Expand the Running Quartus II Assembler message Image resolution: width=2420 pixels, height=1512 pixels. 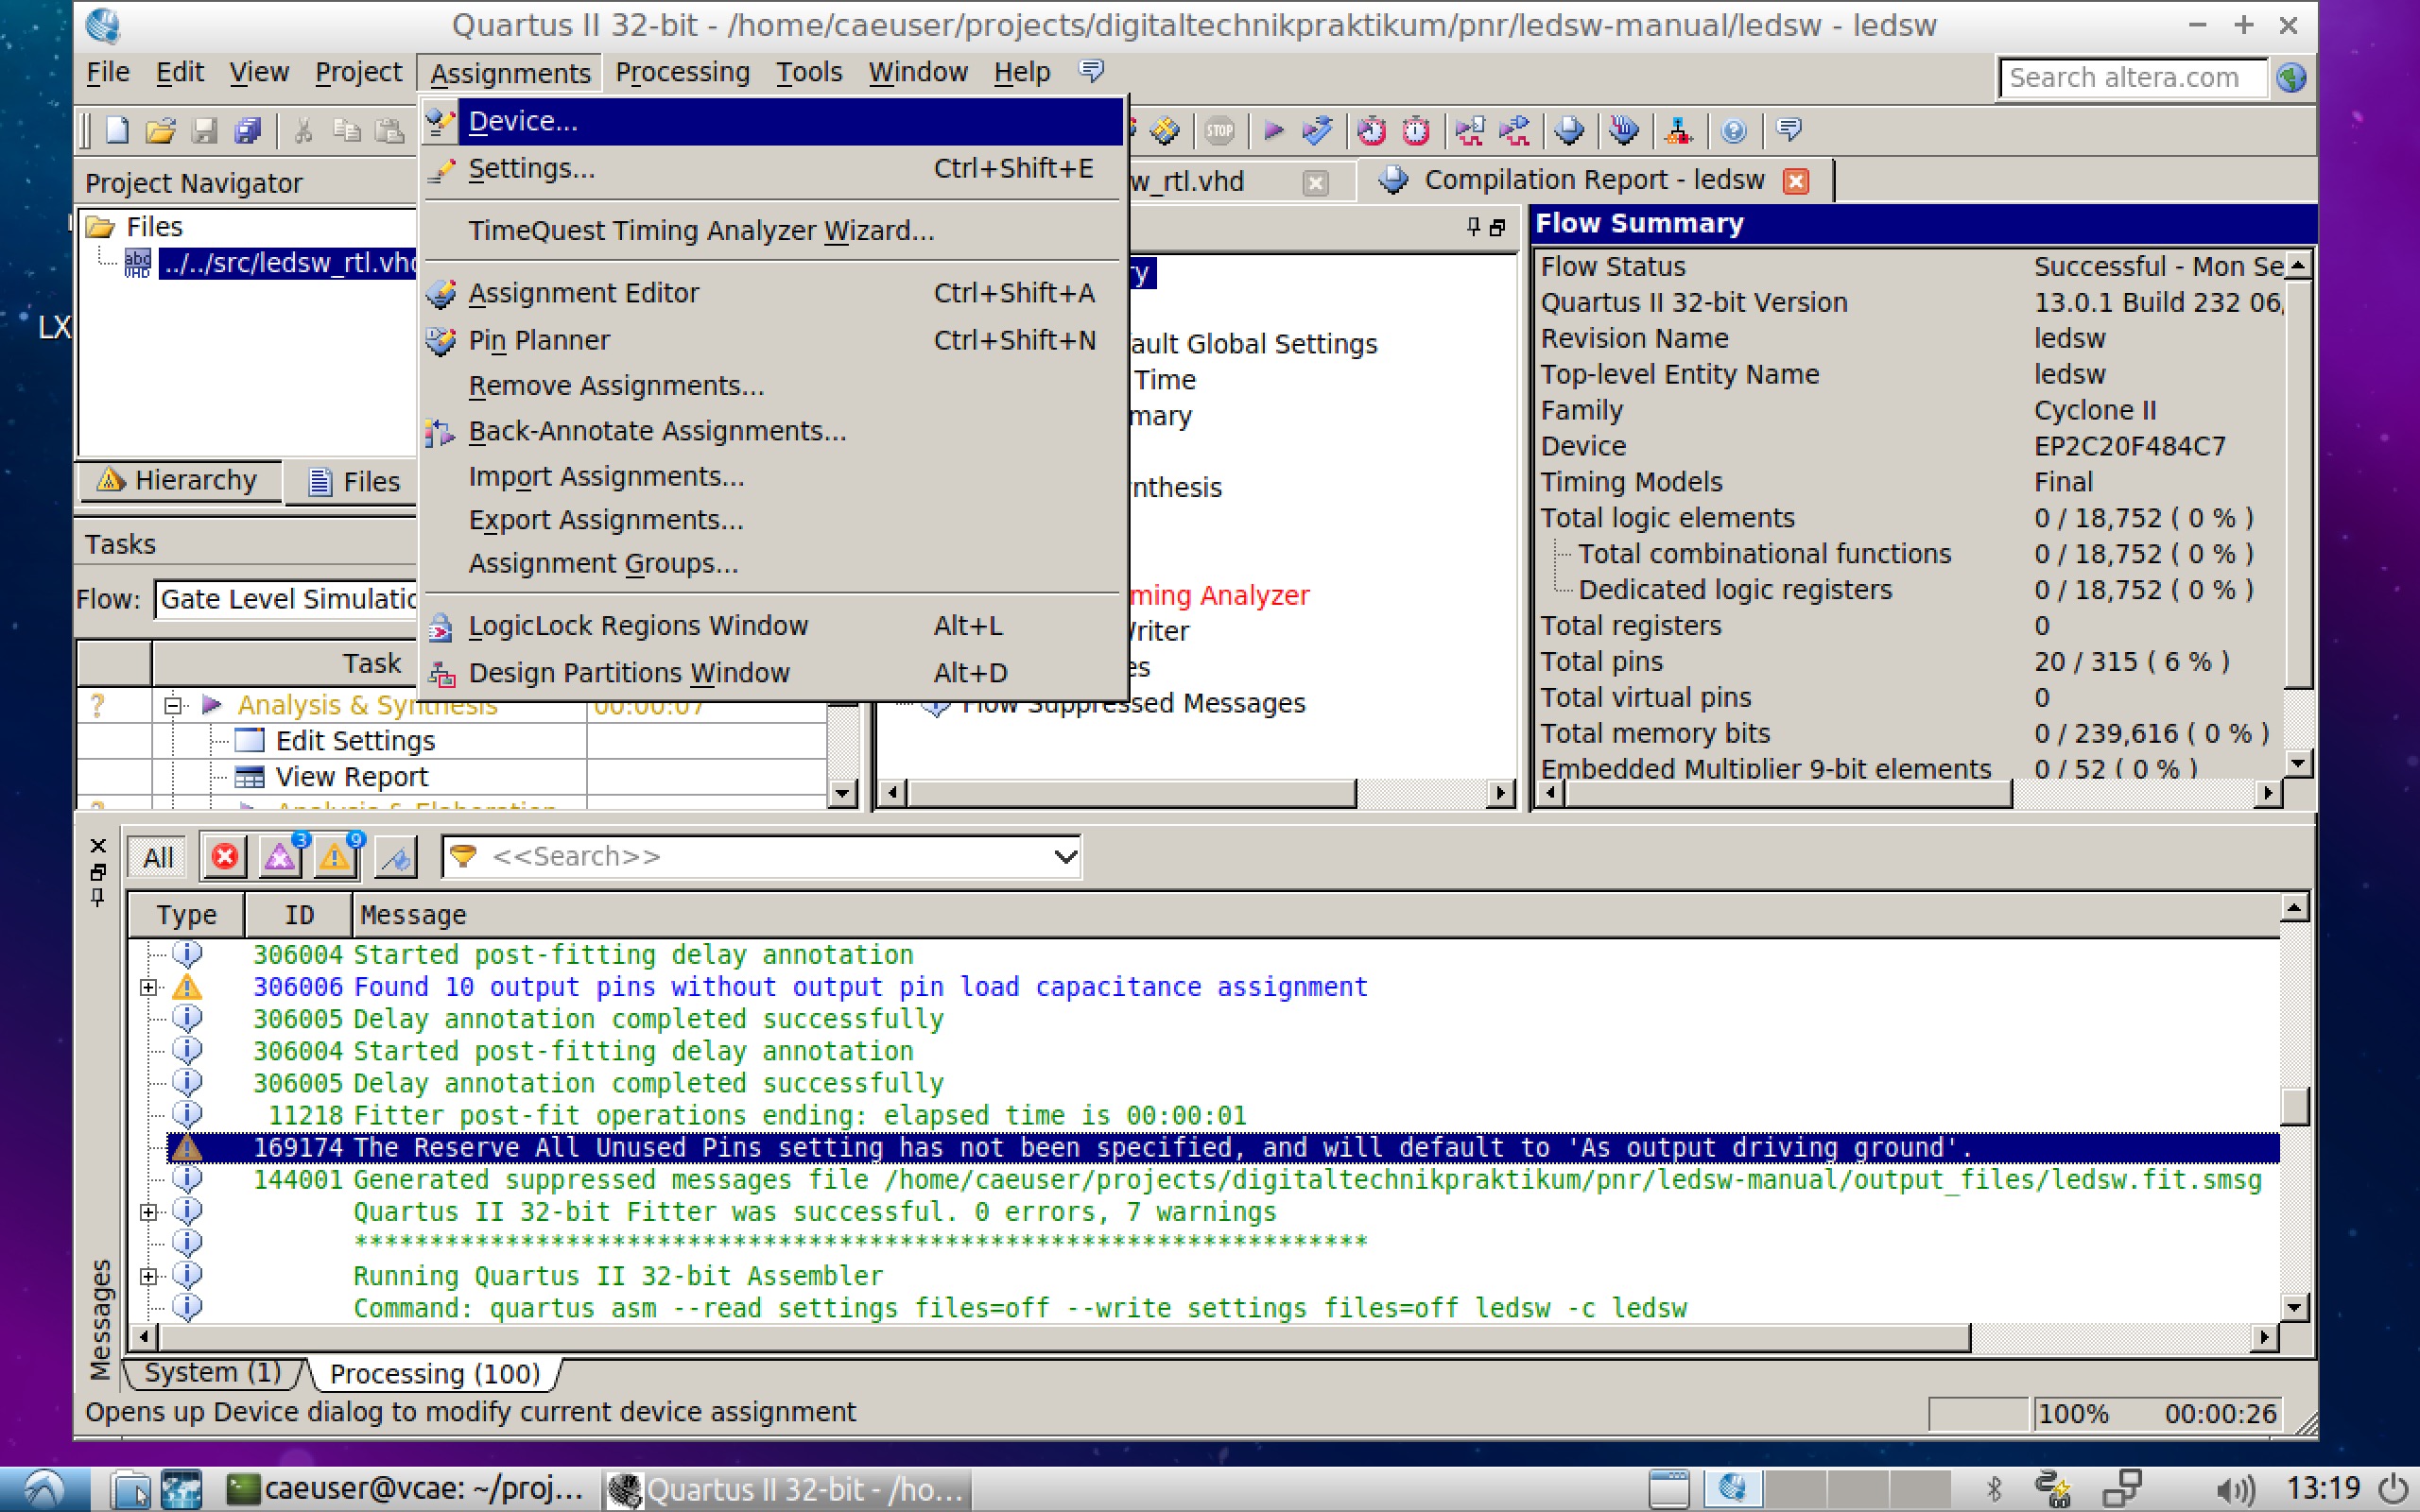click(x=149, y=1276)
